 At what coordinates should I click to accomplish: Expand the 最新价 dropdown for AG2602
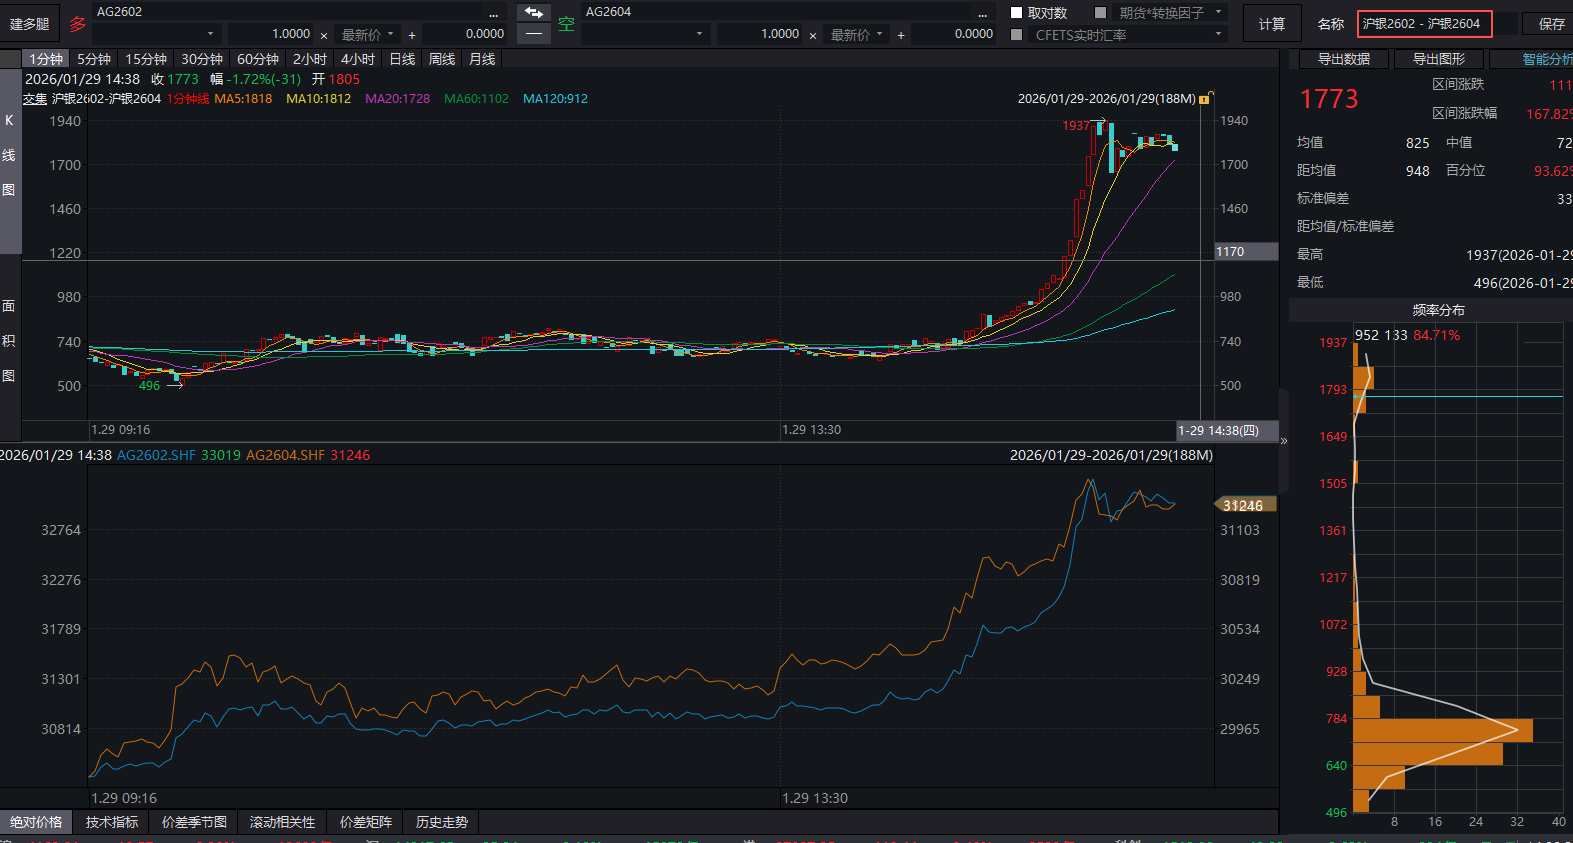[x=390, y=34]
